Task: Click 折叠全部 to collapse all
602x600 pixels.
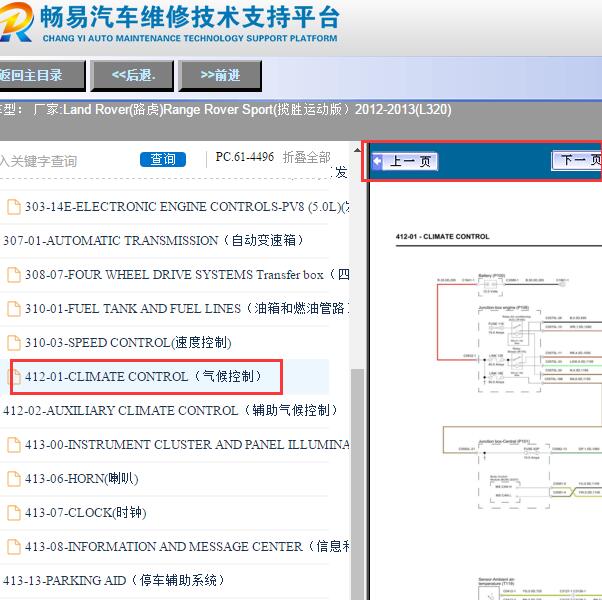Action: click(x=306, y=157)
